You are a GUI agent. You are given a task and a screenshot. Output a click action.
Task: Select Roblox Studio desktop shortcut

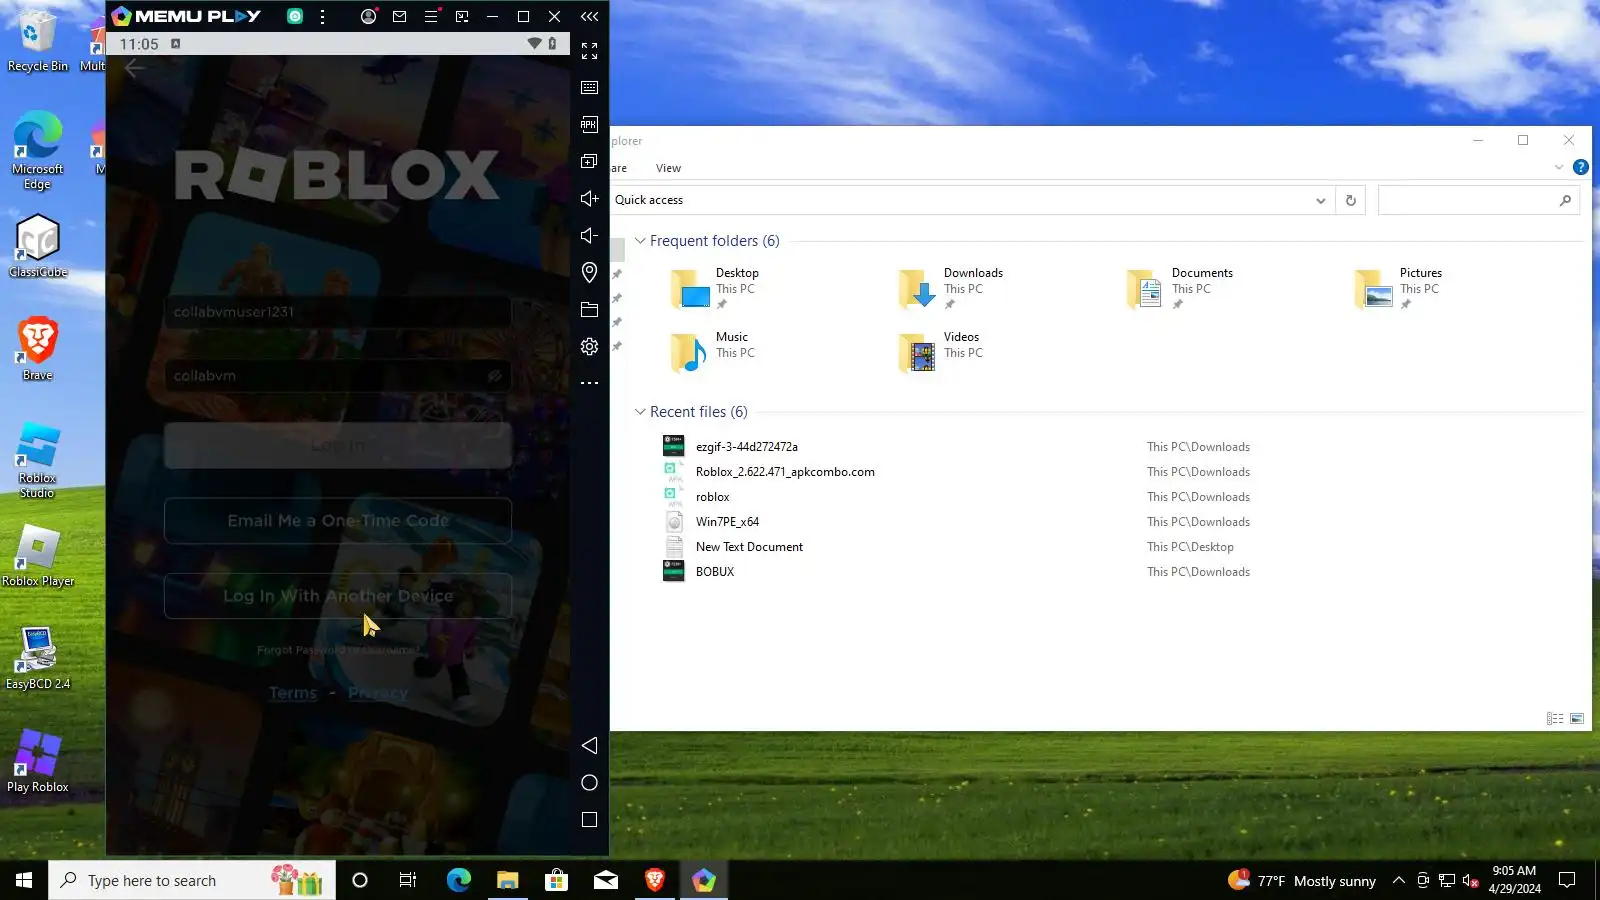click(x=38, y=459)
